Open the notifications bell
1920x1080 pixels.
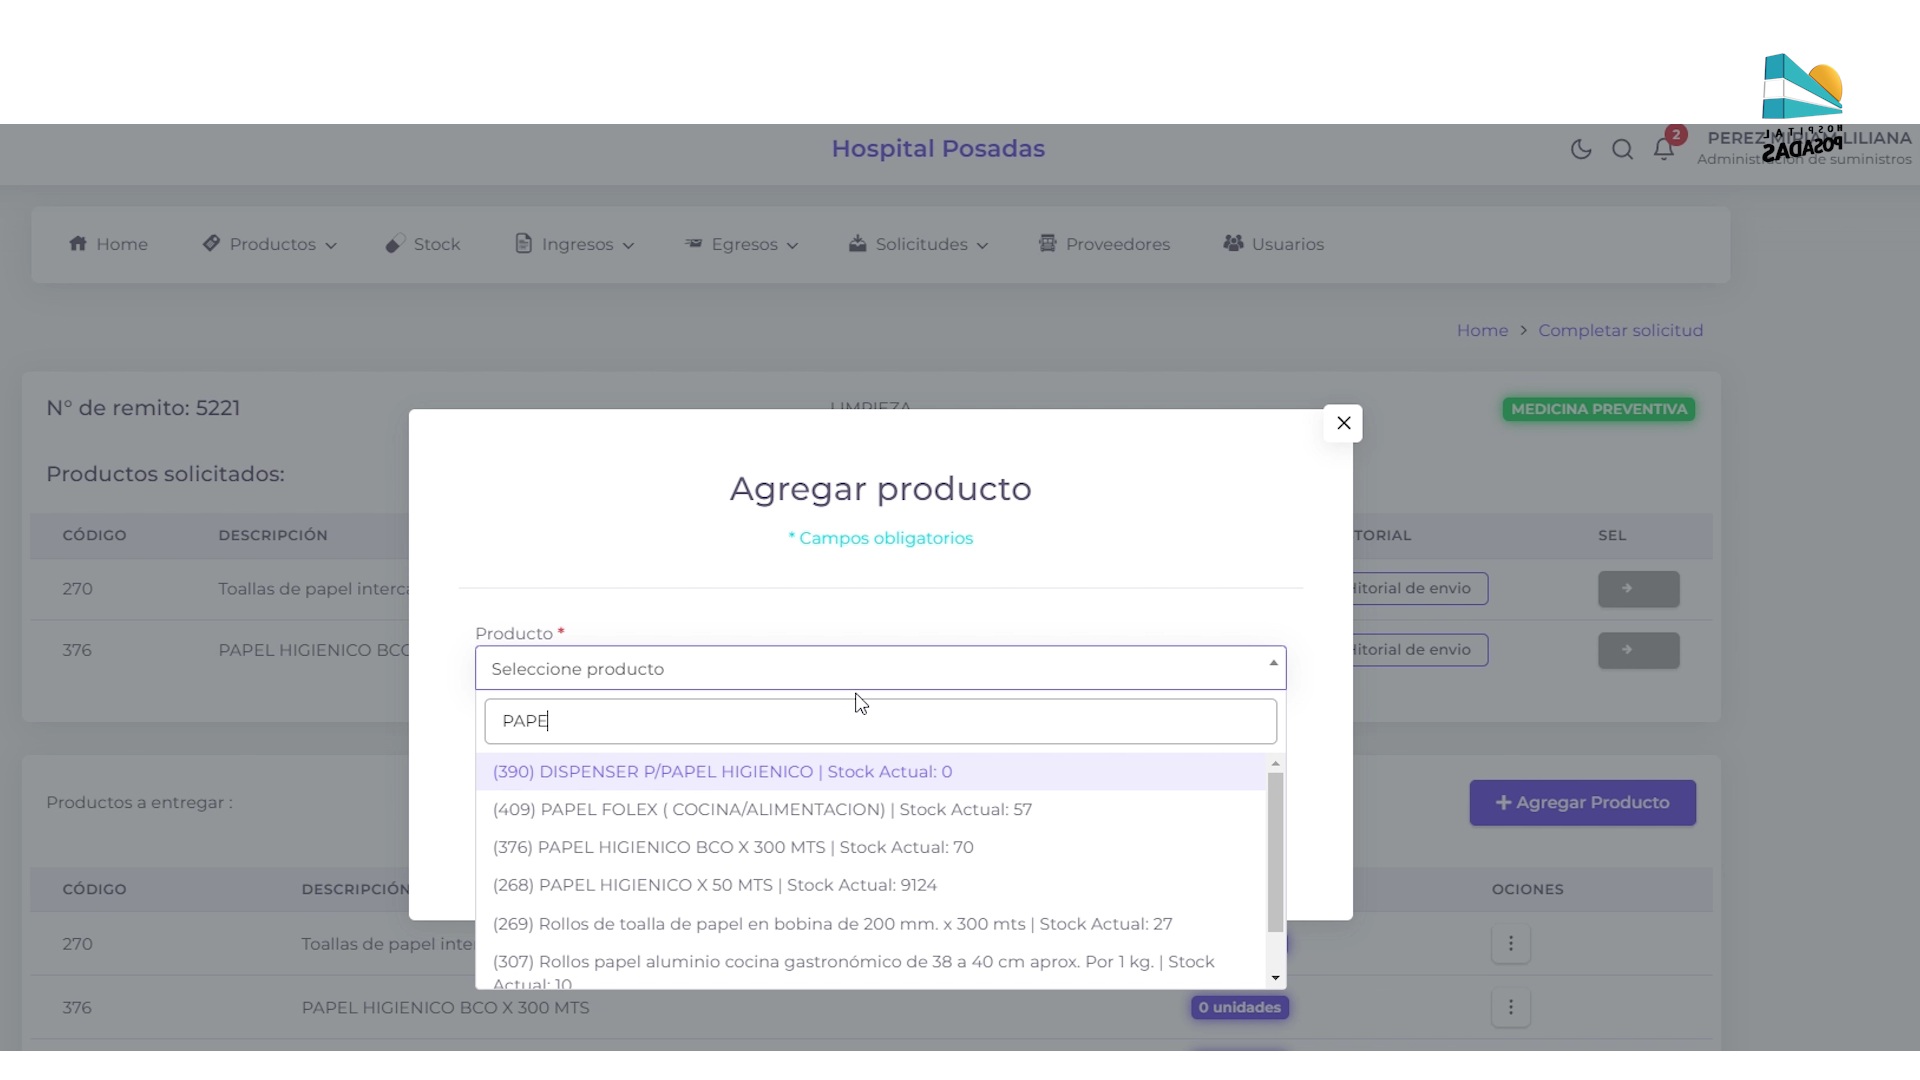(1663, 149)
